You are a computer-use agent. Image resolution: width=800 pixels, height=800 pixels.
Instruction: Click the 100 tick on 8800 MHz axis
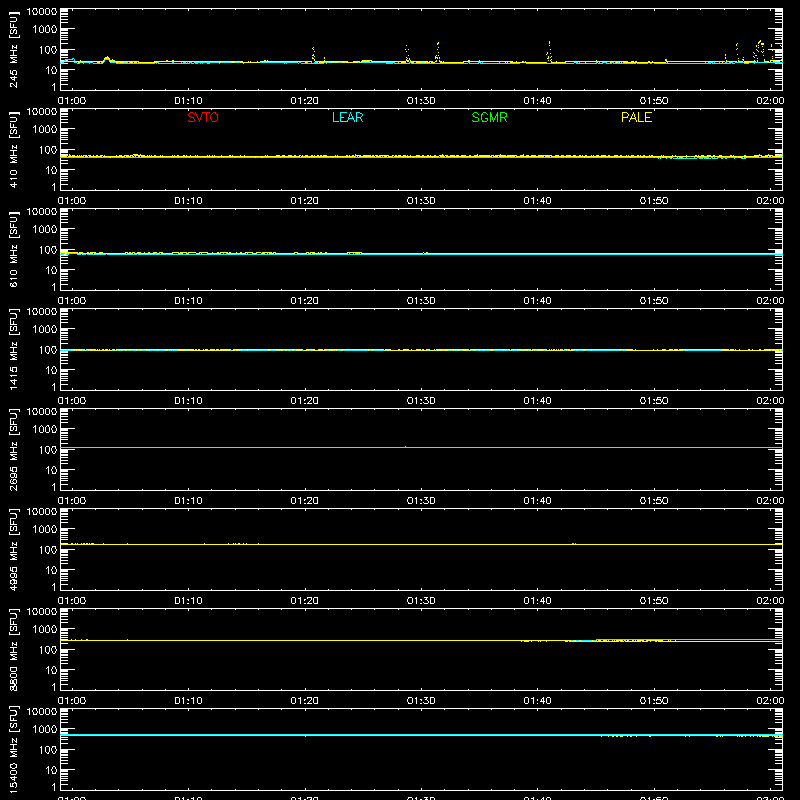point(48,650)
